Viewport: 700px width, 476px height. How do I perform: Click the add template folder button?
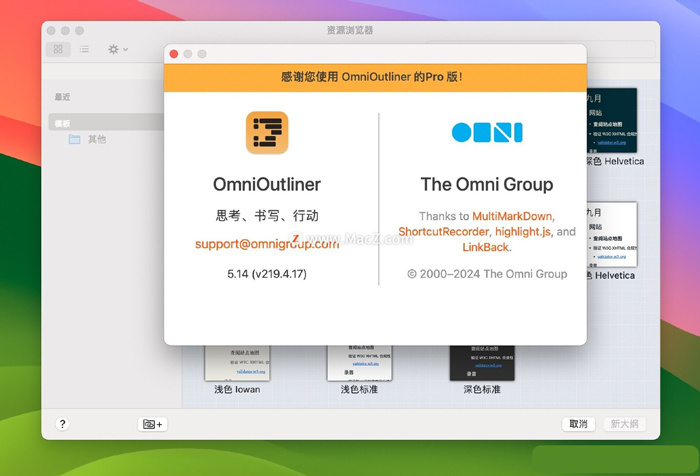pyautogui.click(x=153, y=424)
